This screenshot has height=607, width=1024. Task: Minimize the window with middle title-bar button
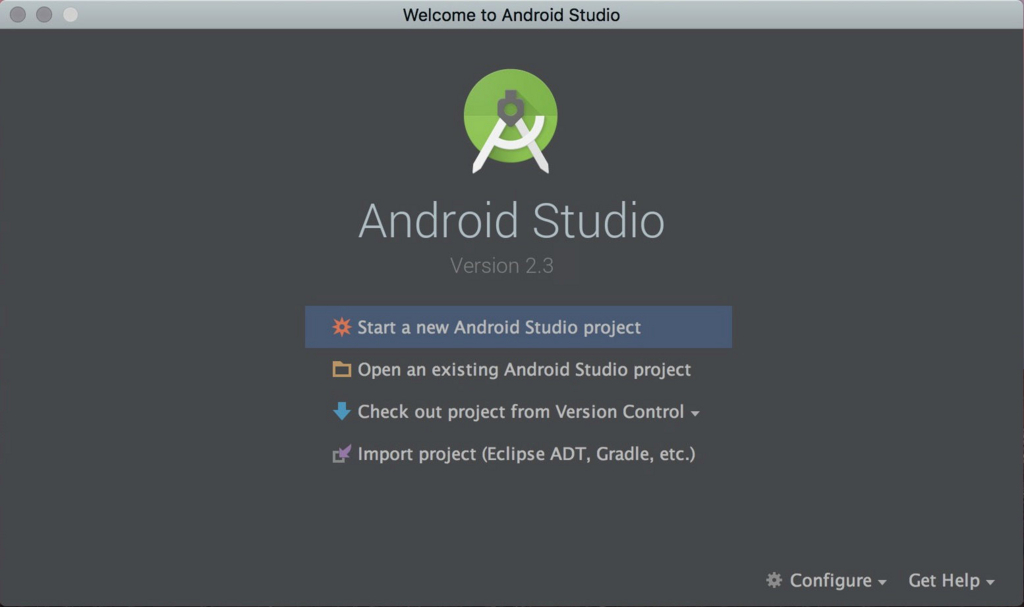44,14
